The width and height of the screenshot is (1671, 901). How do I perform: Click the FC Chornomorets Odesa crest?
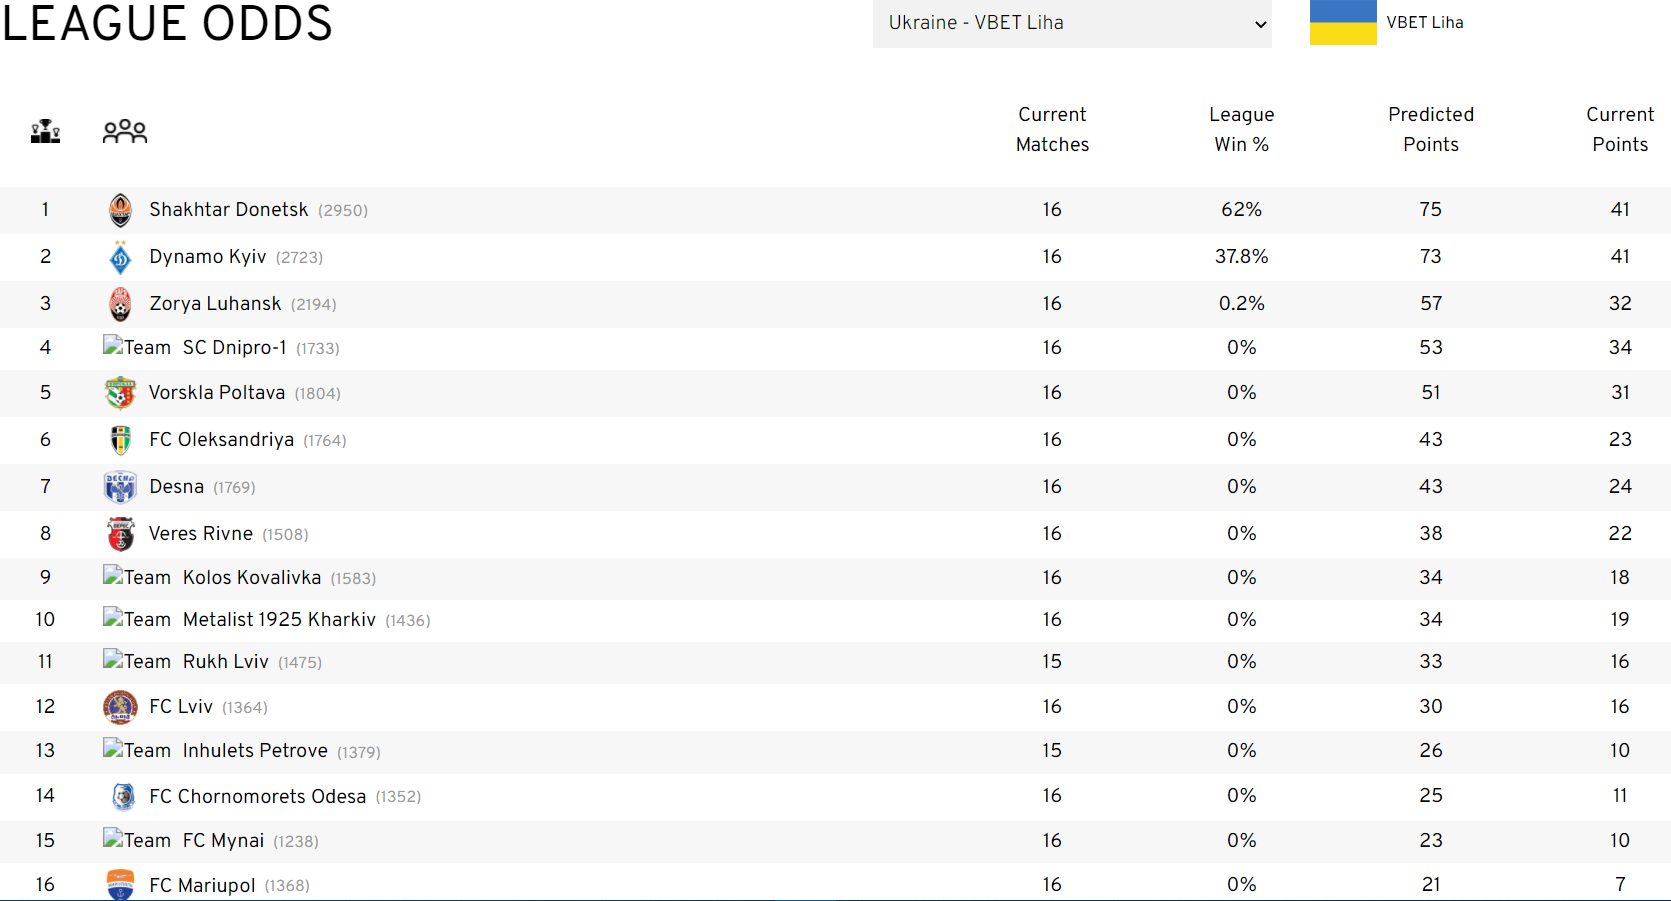point(123,796)
